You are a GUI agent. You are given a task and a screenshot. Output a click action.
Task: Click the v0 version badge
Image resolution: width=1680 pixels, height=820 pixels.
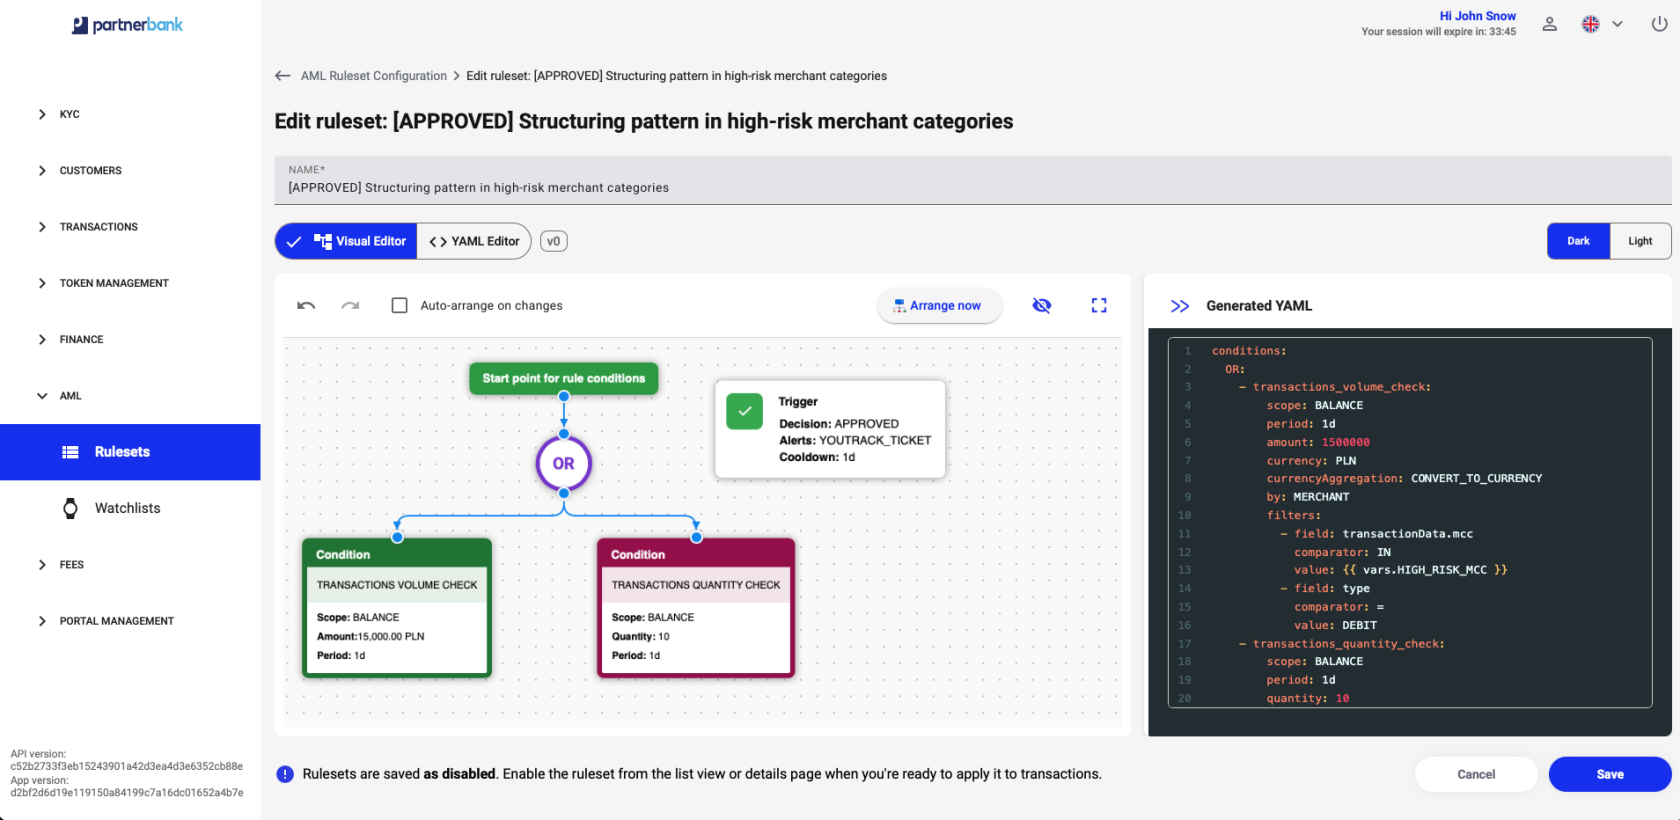pos(554,241)
